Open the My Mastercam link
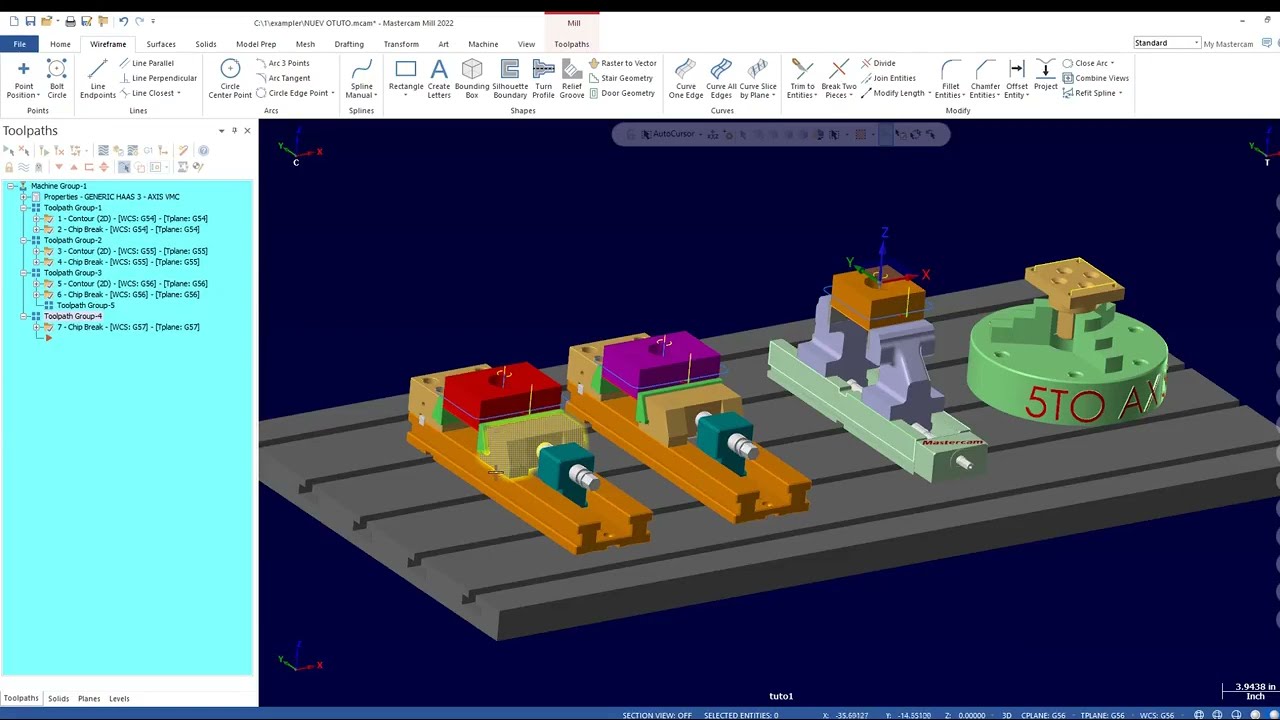Image resolution: width=1280 pixels, height=720 pixels. tap(1228, 44)
